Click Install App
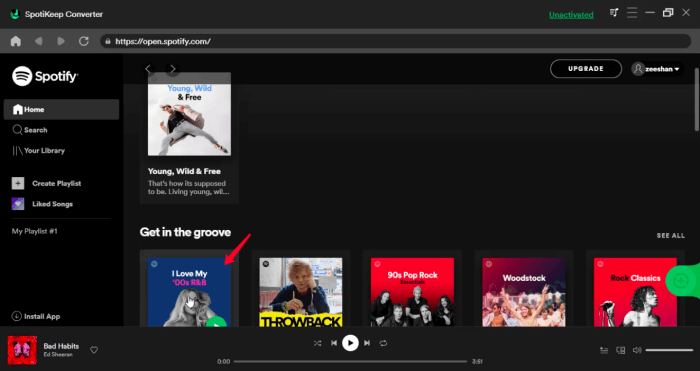This screenshot has width=700, height=371. (x=36, y=316)
